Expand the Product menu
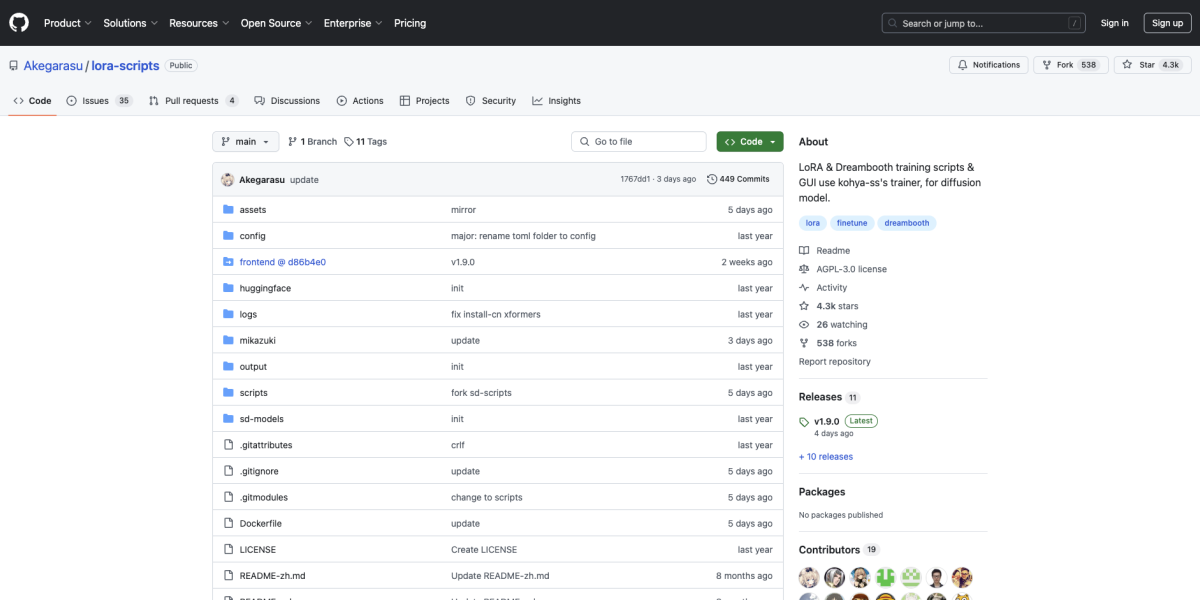 [x=67, y=23]
